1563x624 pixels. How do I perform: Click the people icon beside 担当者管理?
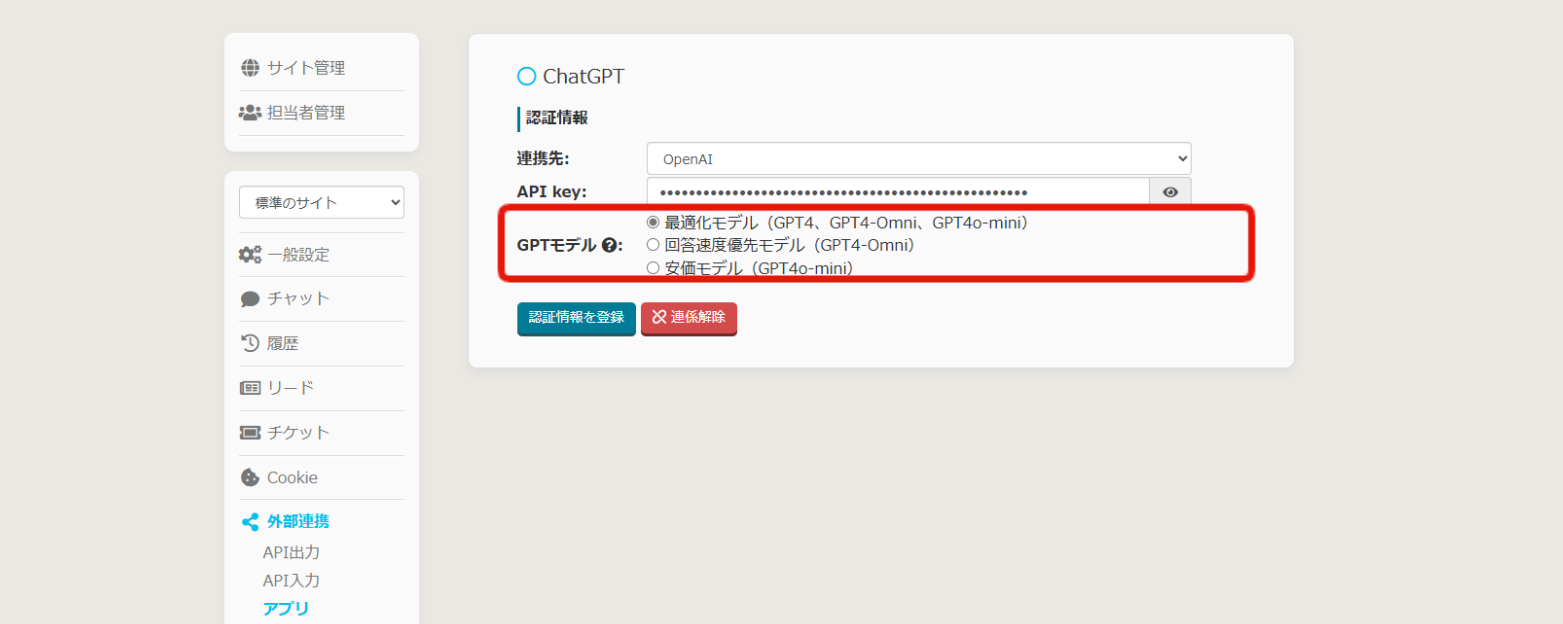click(x=250, y=113)
